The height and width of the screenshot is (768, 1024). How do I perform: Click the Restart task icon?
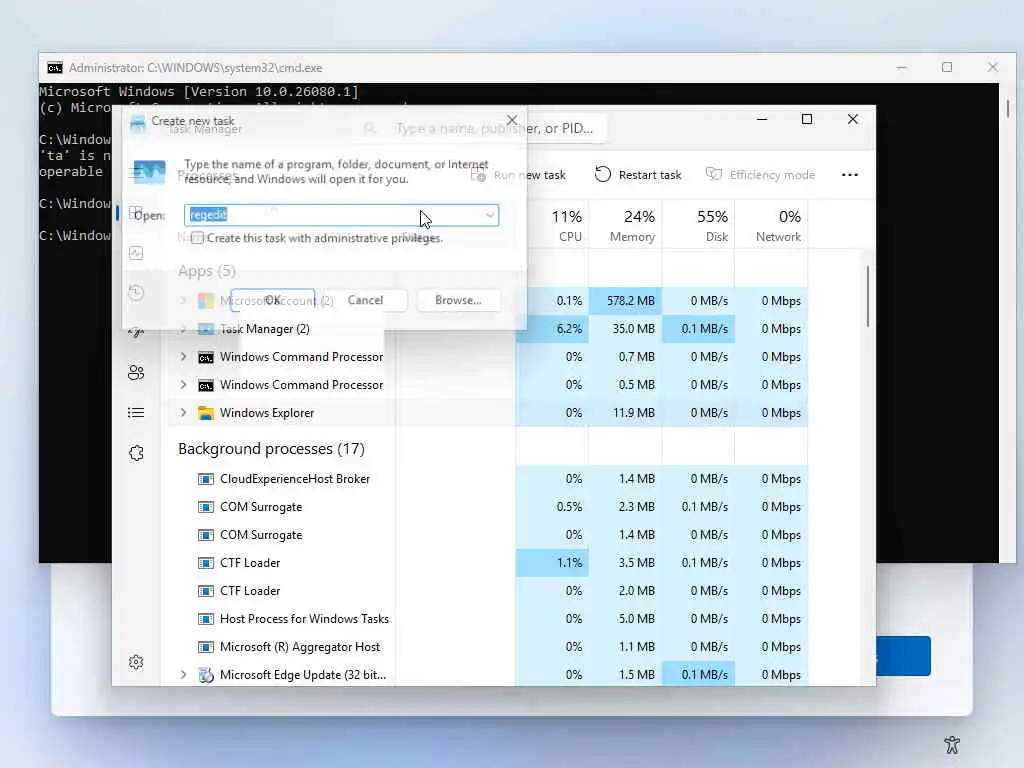602,174
